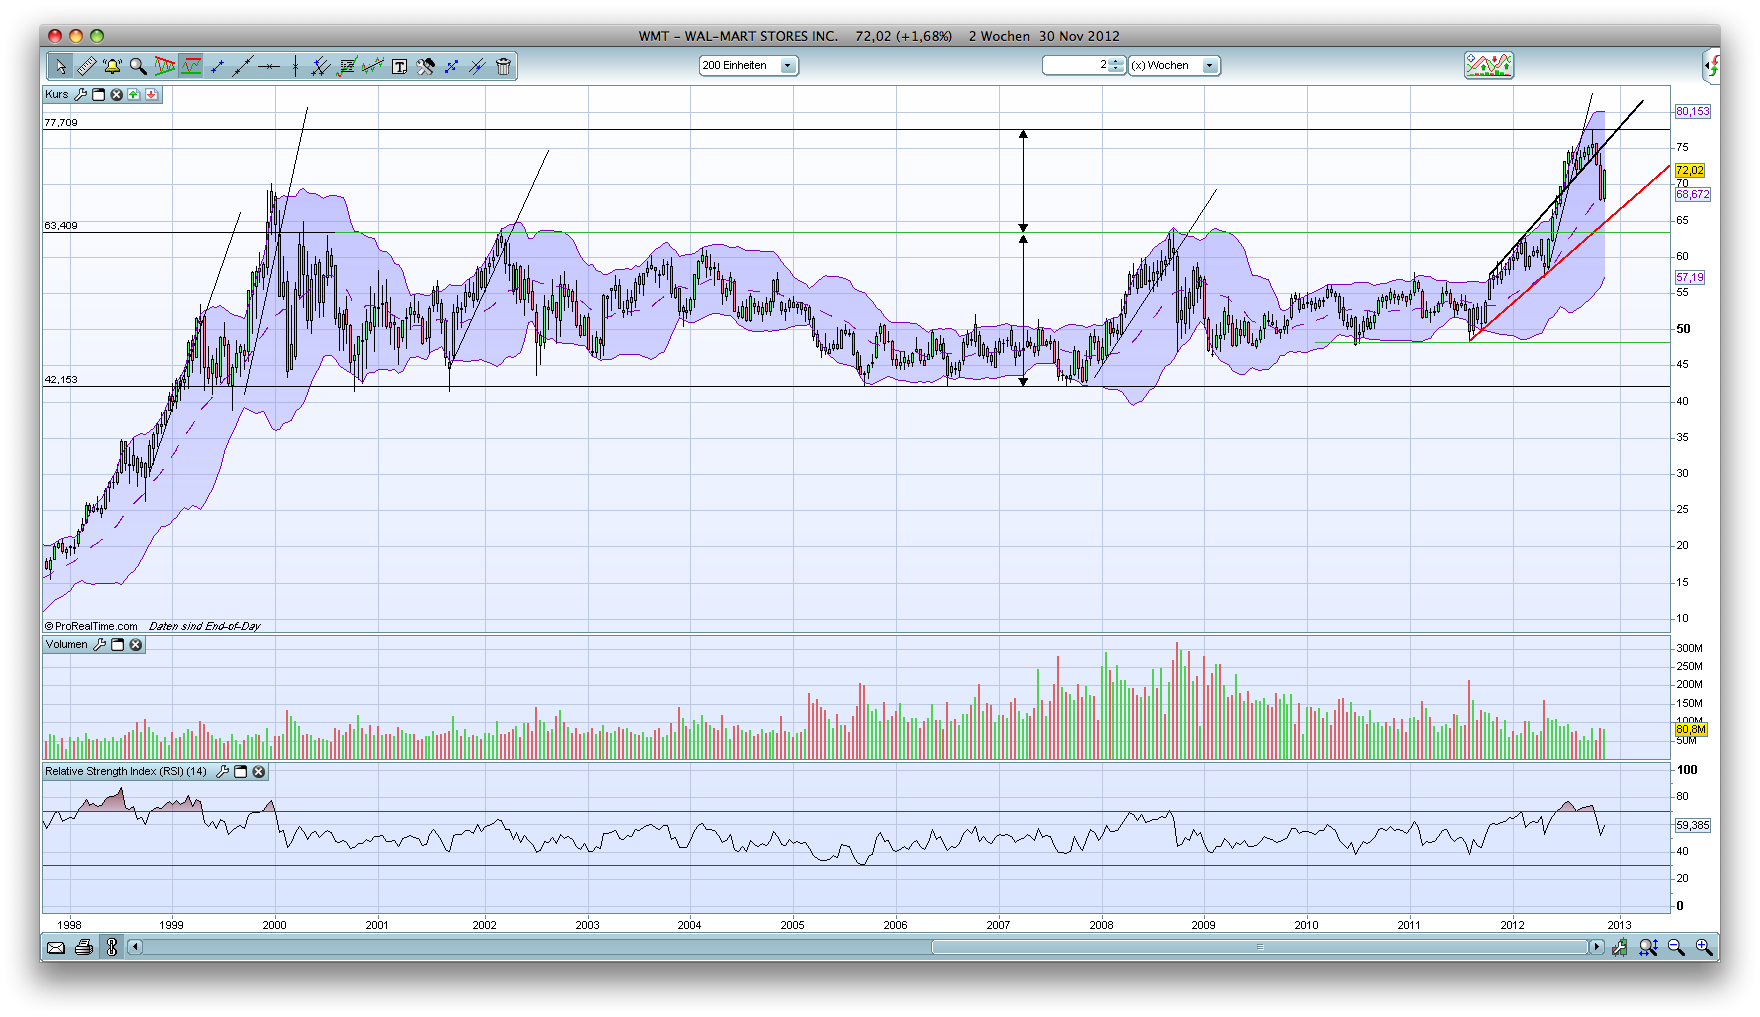Screen dimensions: 1760x1017
Task: Select the crossed parallel lines tool
Action: click(x=477, y=66)
